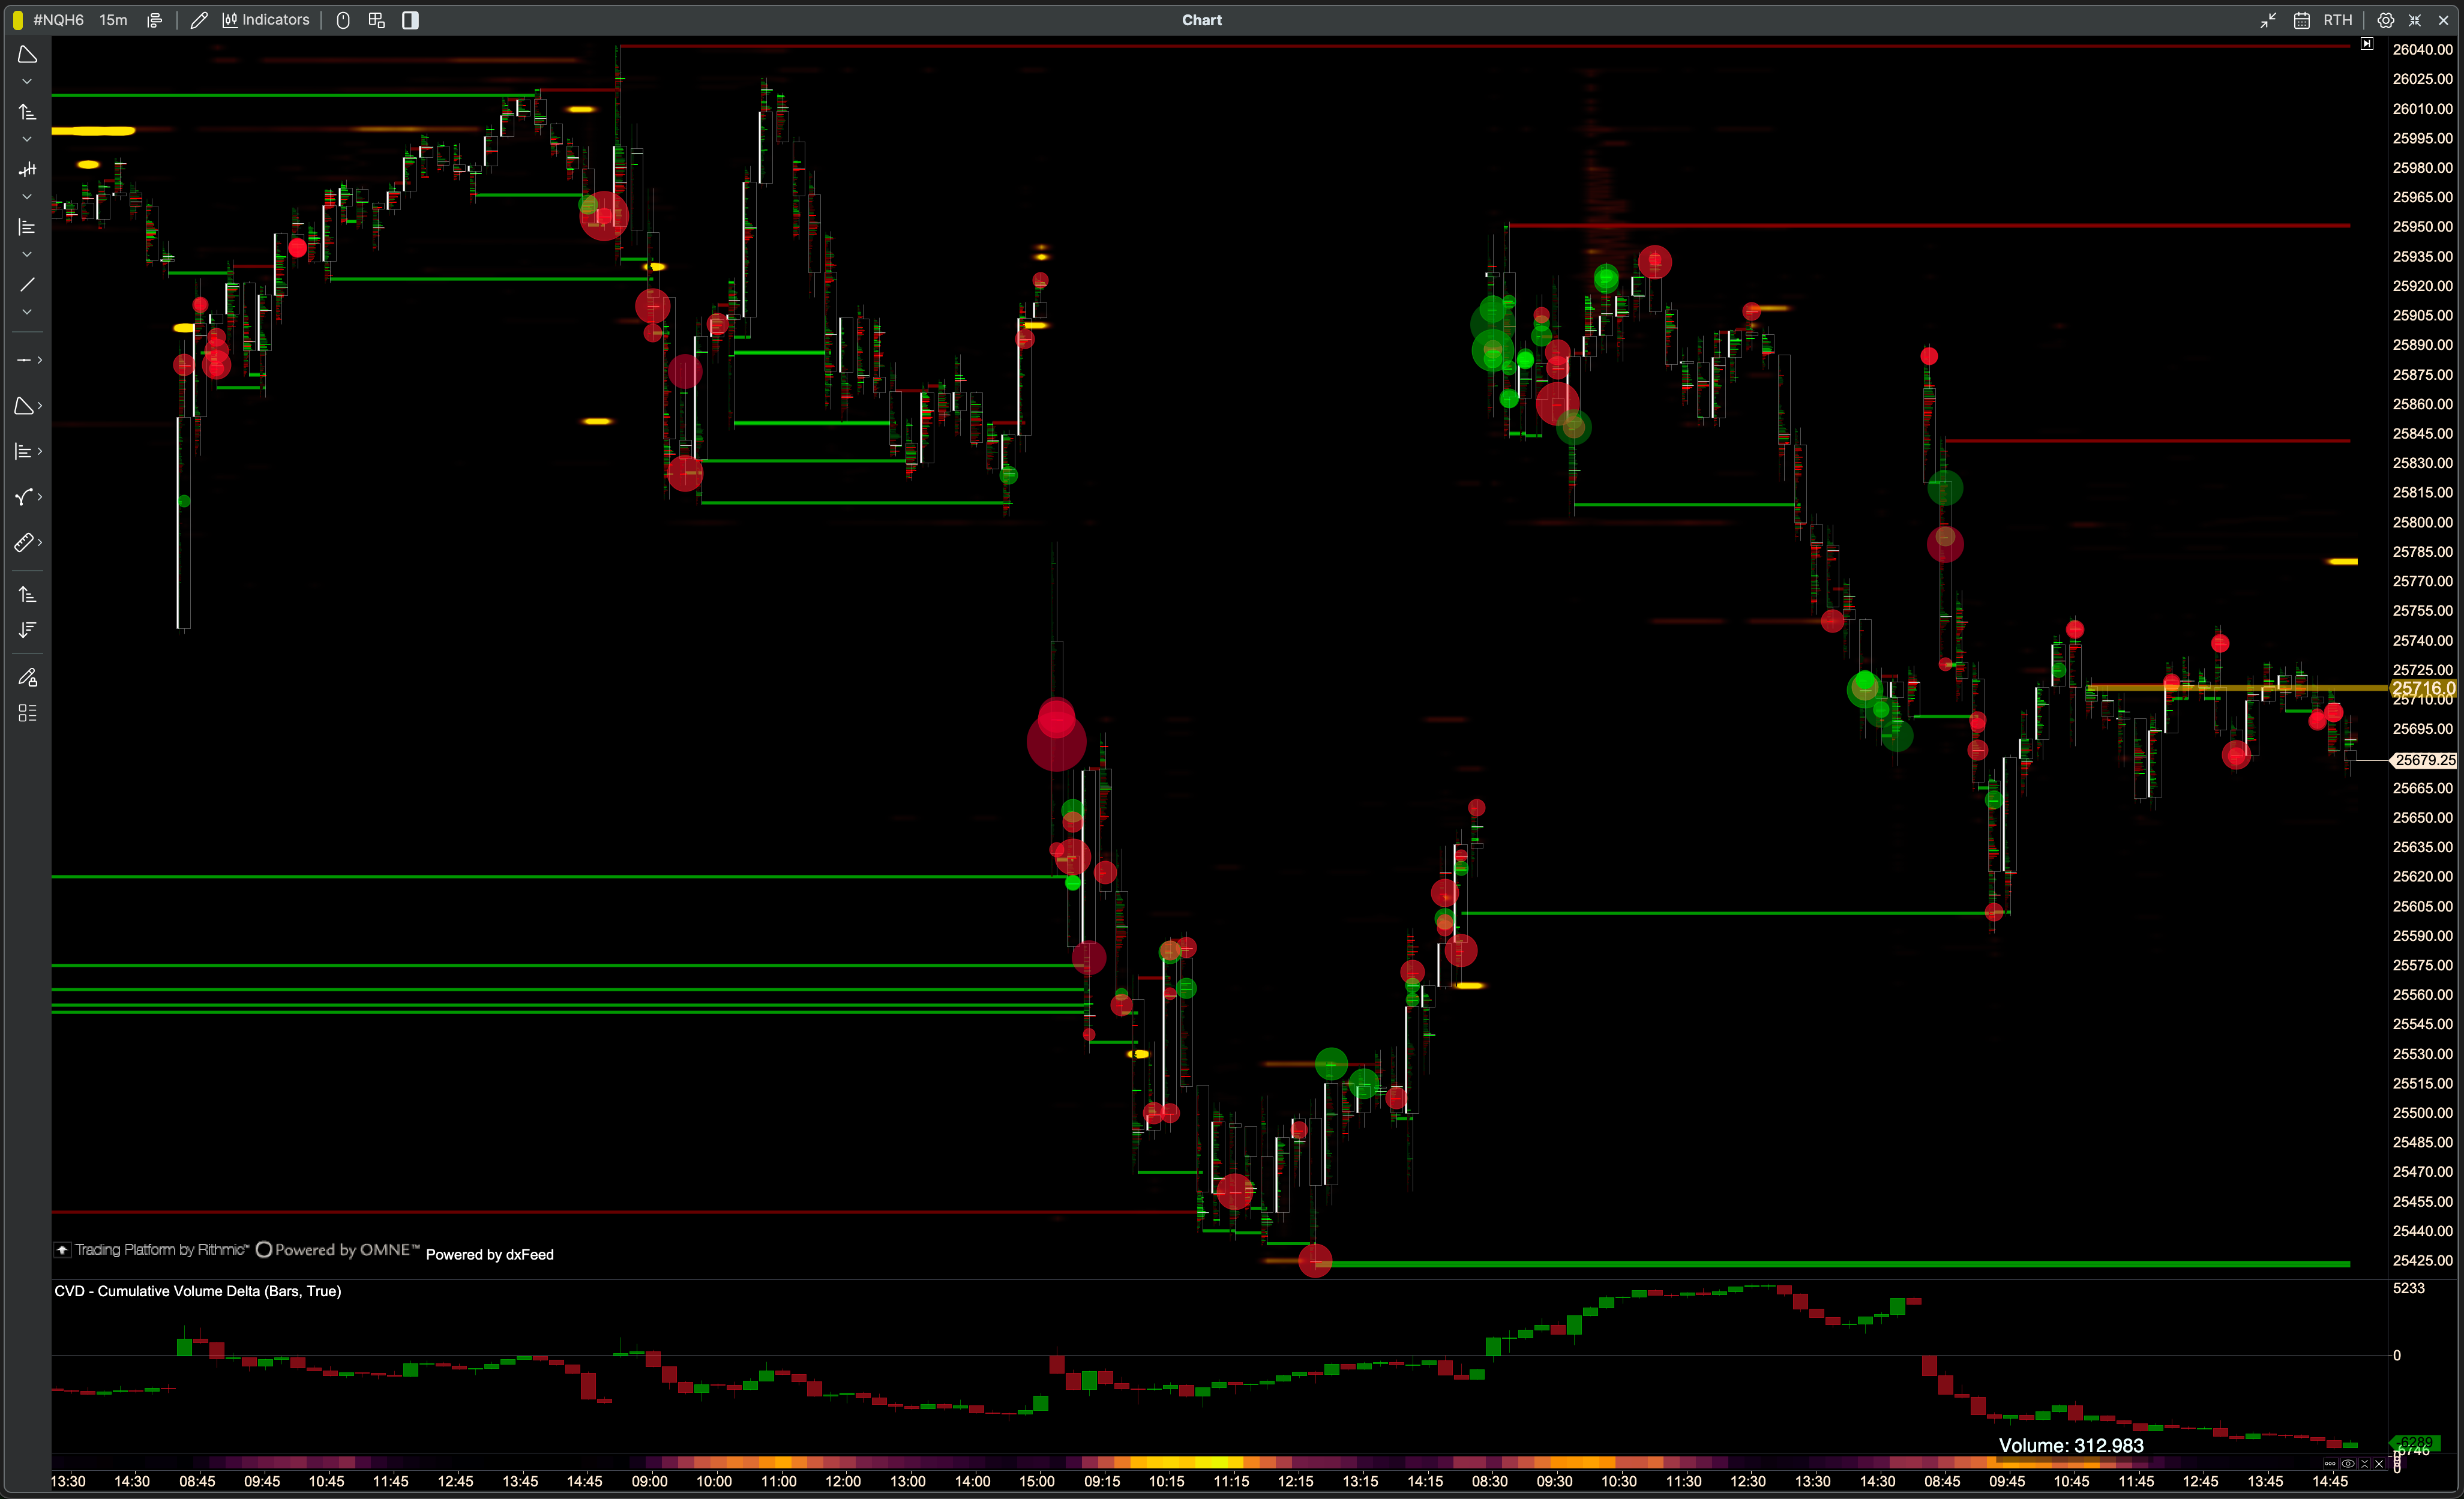Click the yellow symbol link color swatch

click(17, 20)
